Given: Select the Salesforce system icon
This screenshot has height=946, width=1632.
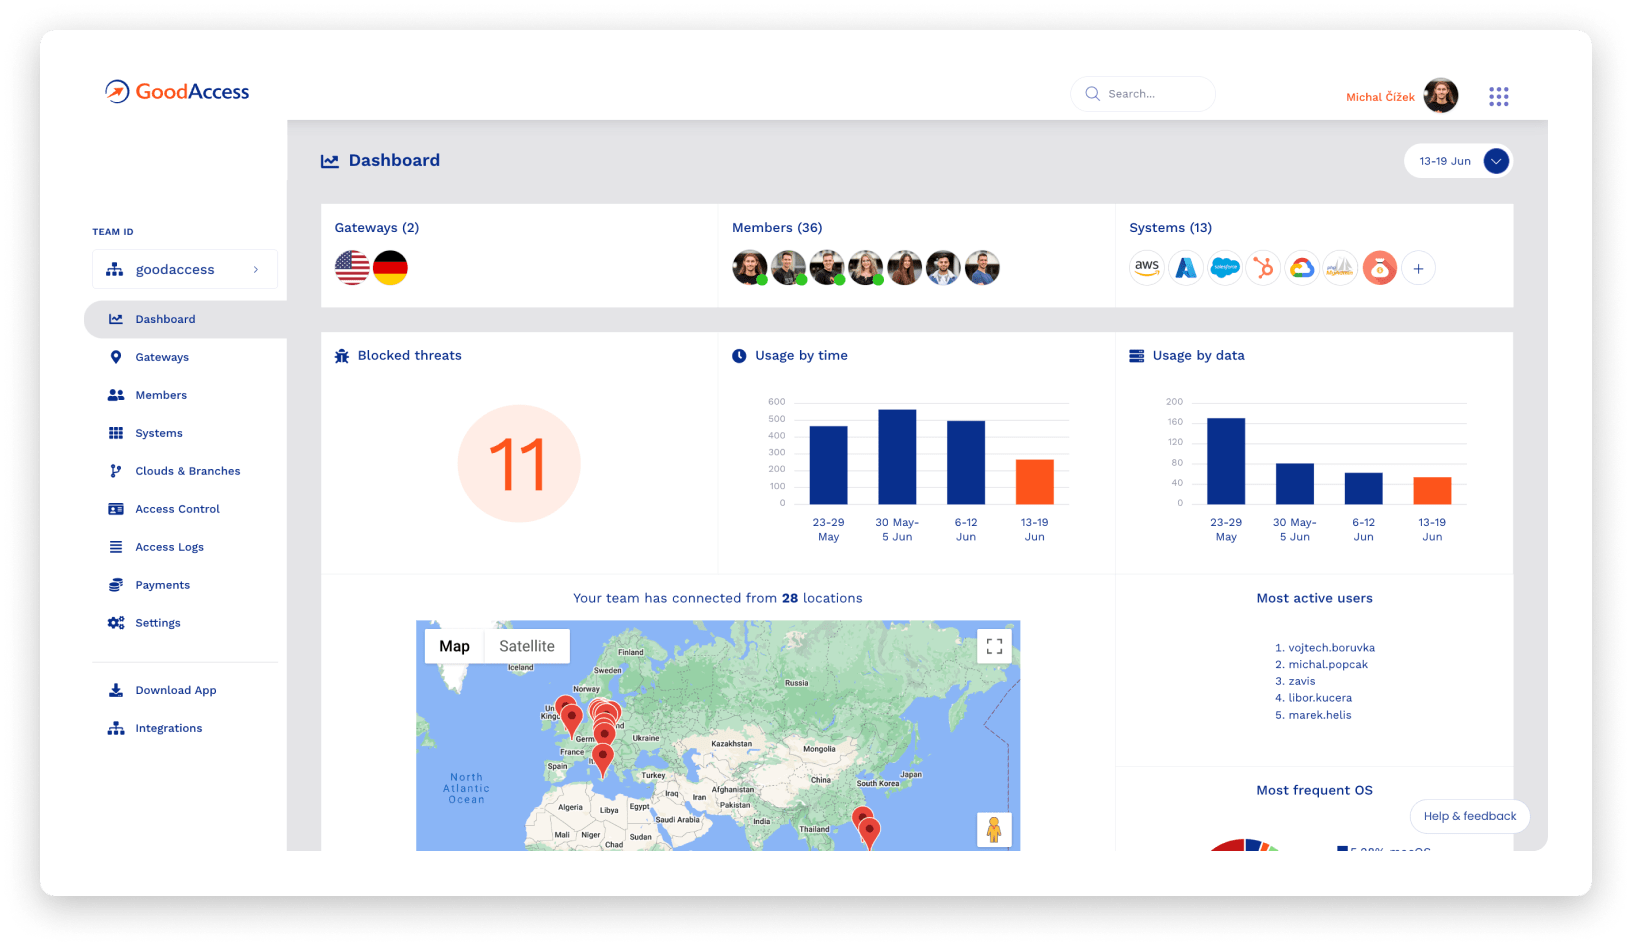Looking at the screenshot, I should (x=1224, y=268).
